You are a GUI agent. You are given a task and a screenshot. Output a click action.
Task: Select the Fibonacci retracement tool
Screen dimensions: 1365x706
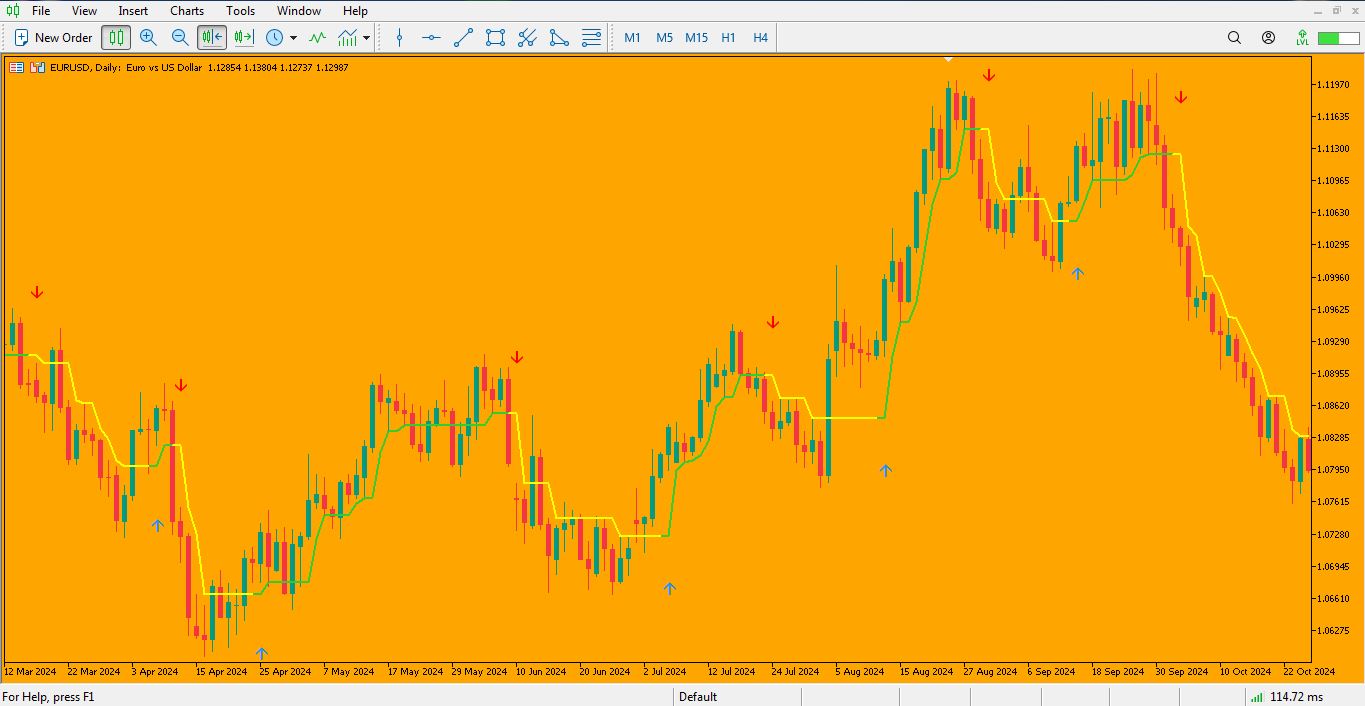591,38
